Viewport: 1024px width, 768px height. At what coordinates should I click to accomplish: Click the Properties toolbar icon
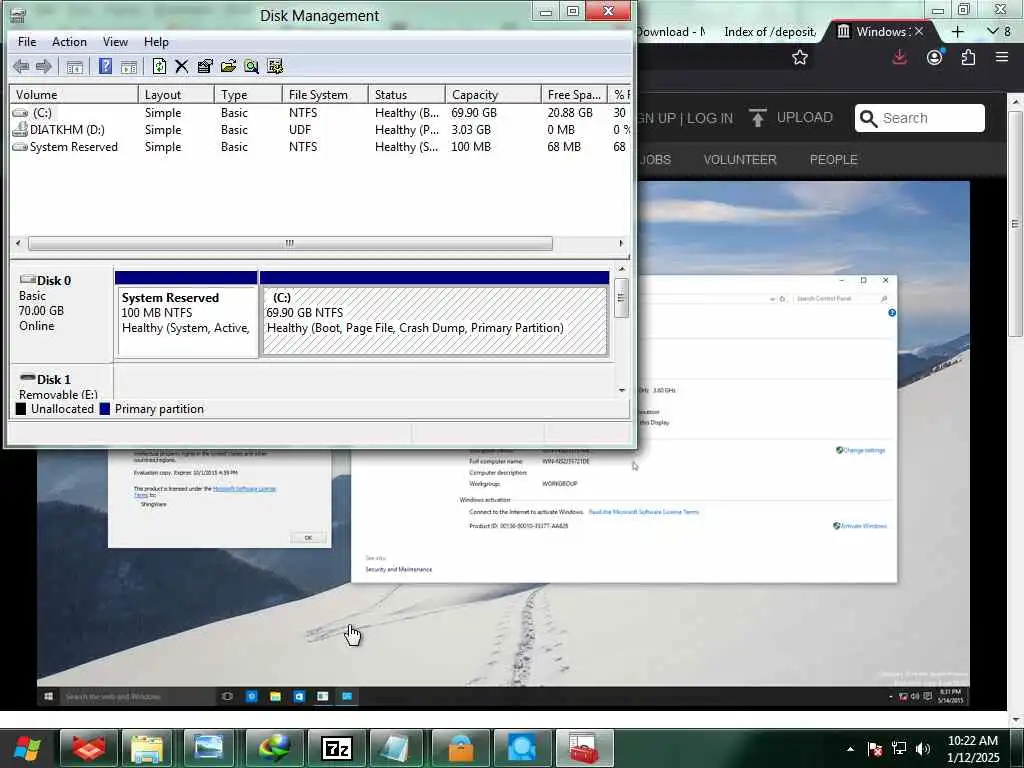(x=205, y=66)
